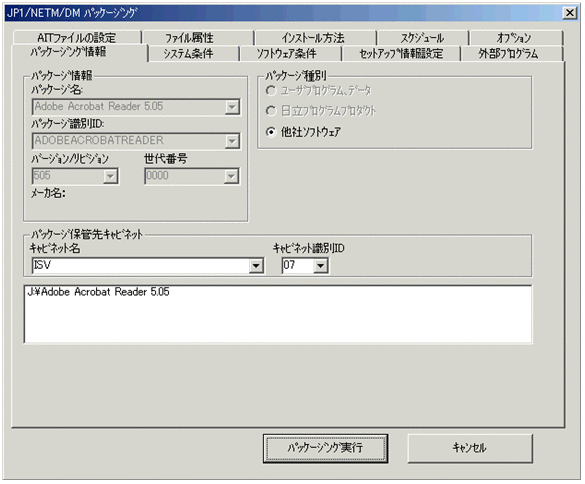Open the バージョン/リビジョン dropdown arrow

(110, 176)
